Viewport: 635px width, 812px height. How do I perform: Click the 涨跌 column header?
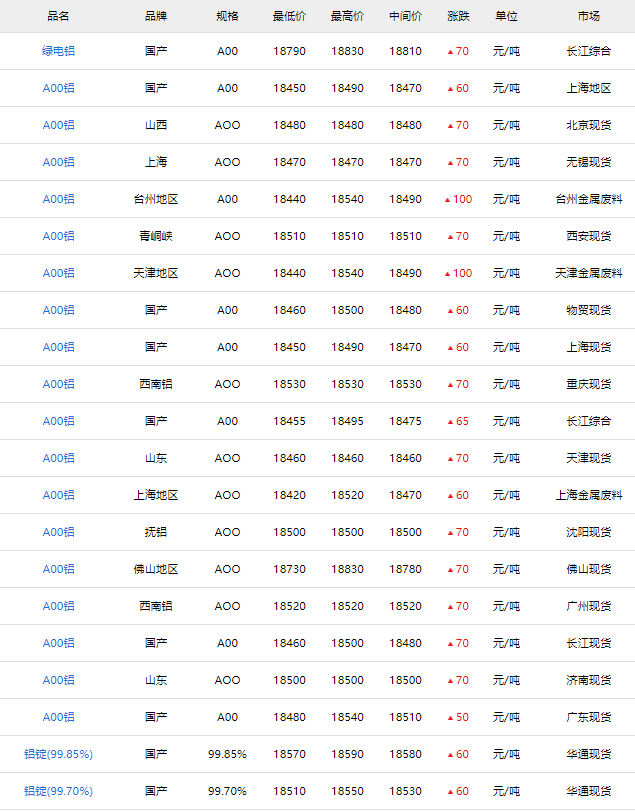458,16
